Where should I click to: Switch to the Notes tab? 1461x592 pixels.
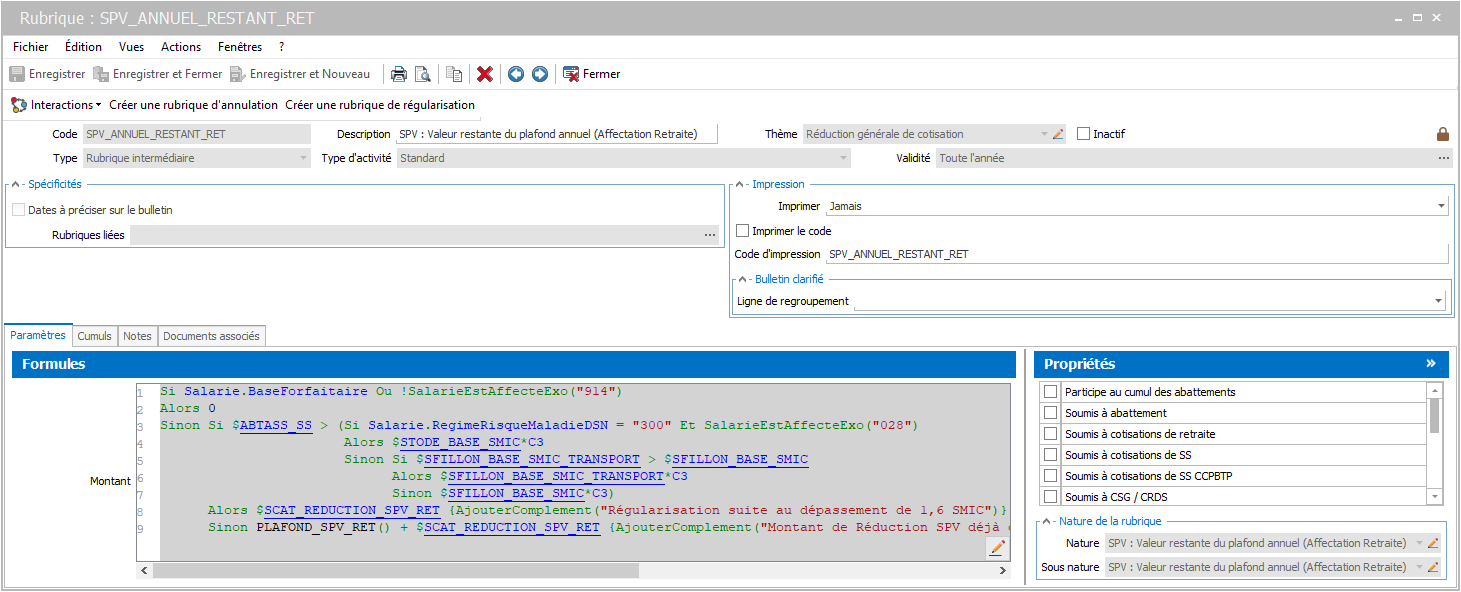pyautogui.click(x=137, y=336)
